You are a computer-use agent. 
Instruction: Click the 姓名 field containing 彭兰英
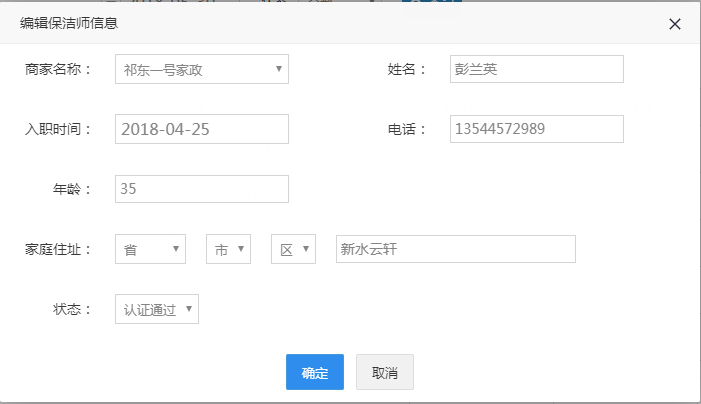[x=536, y=69]
